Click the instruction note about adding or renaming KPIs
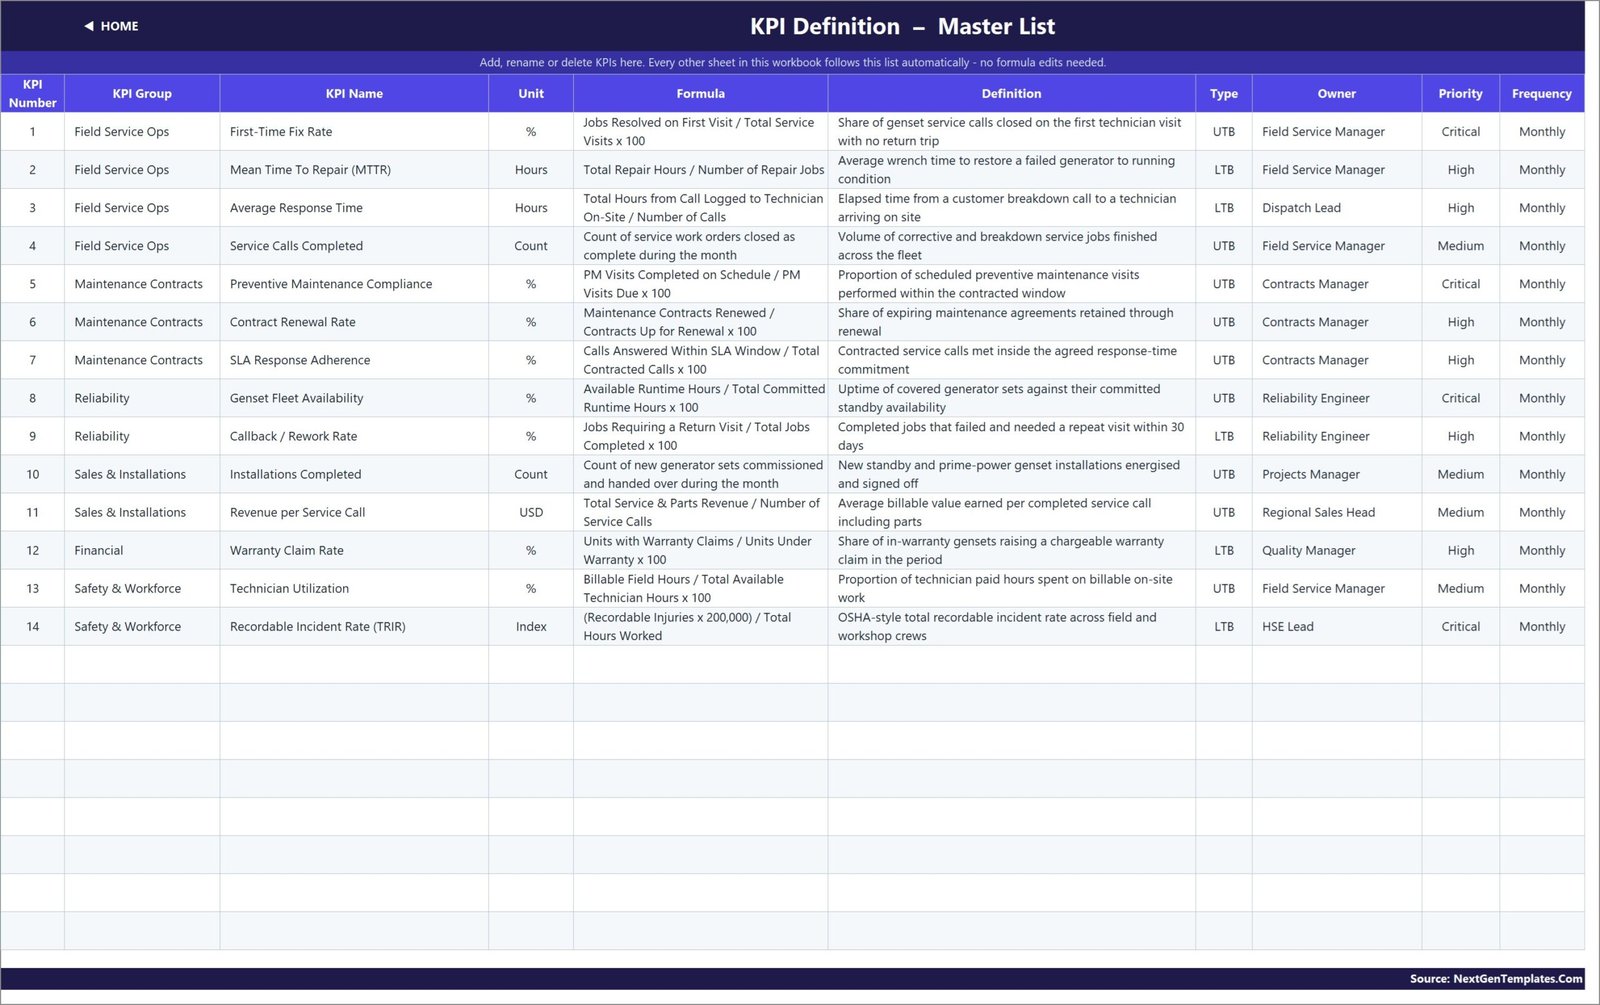The width and height of the screenshot is (1600, 1005). click(x=792, y=62)
